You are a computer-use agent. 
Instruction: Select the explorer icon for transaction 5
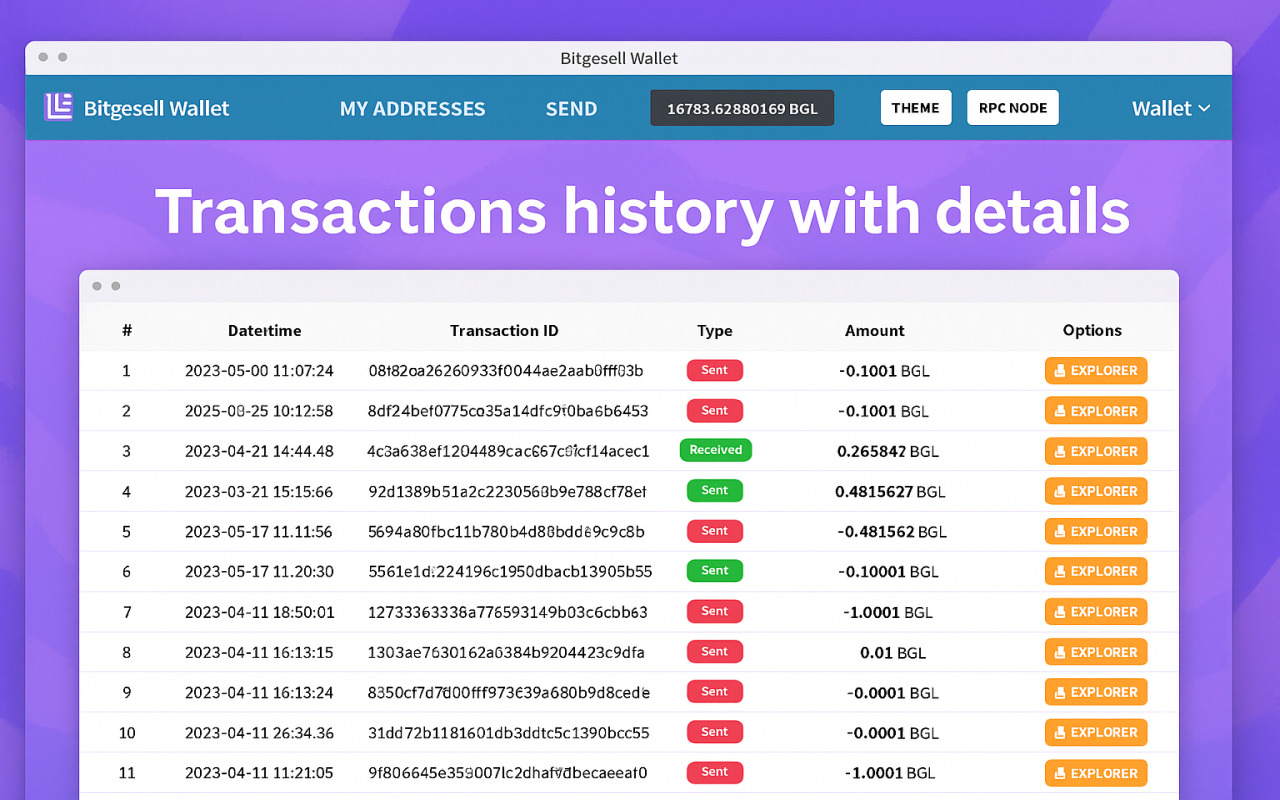tap(1060, 531)
